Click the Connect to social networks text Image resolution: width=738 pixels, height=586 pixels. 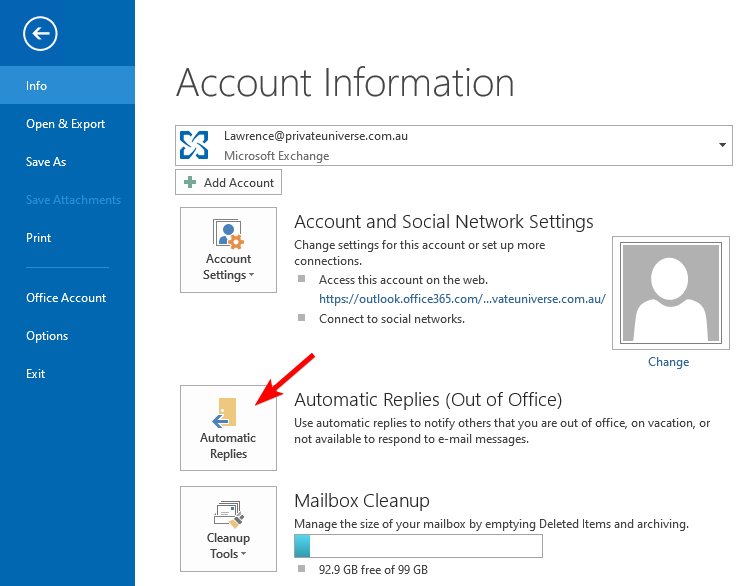point(392,319)
